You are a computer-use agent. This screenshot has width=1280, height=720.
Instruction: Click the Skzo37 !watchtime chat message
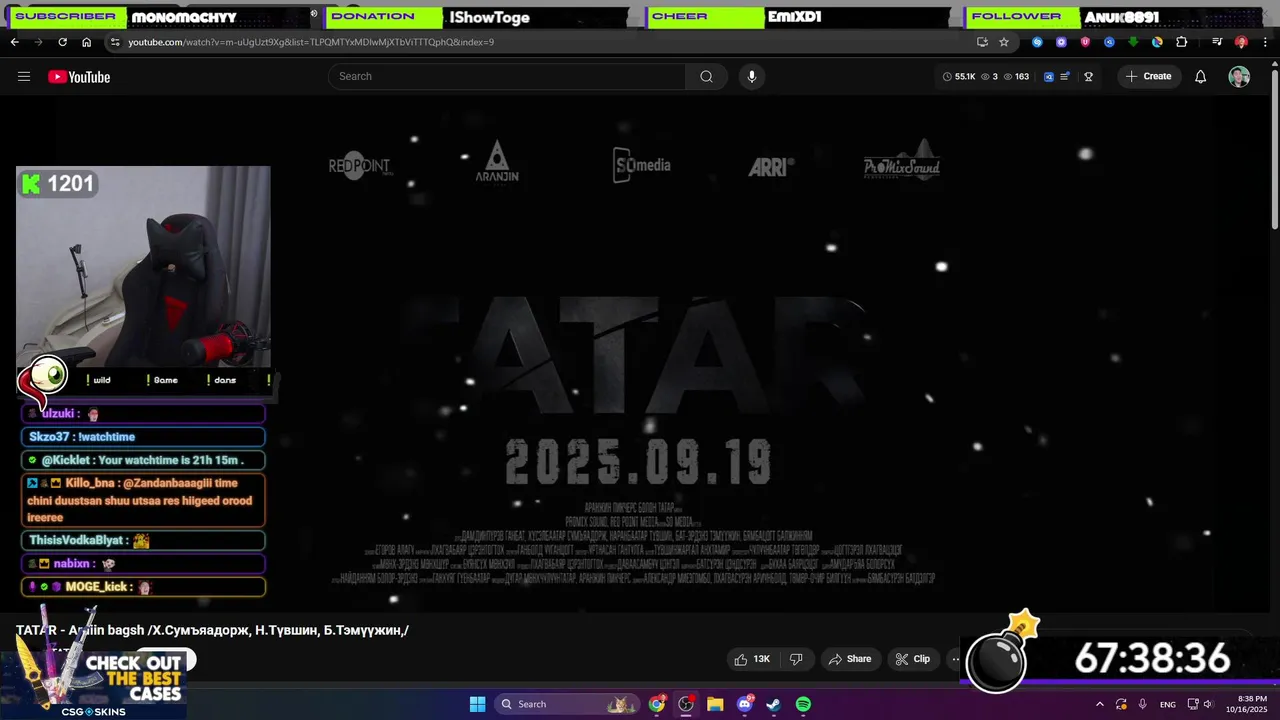(x=143, y=437)
